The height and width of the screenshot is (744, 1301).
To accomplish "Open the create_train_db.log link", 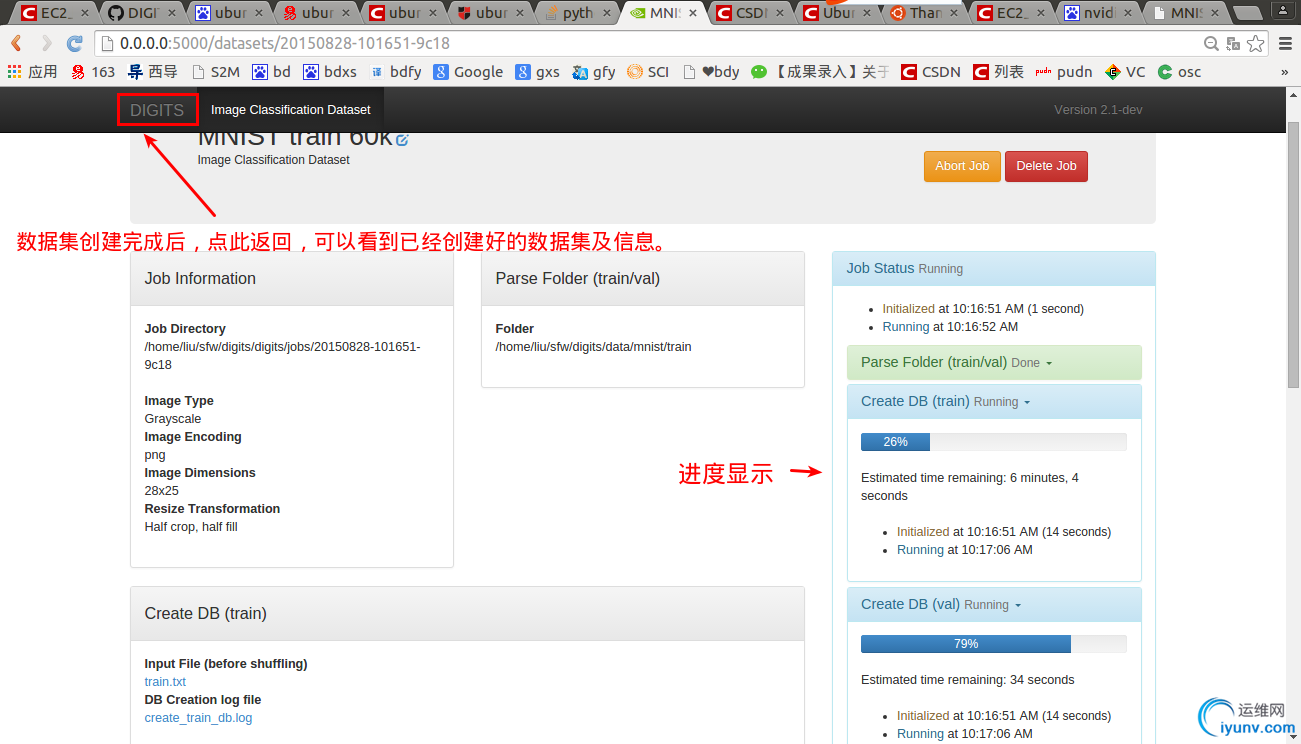I will pos(198,718).
